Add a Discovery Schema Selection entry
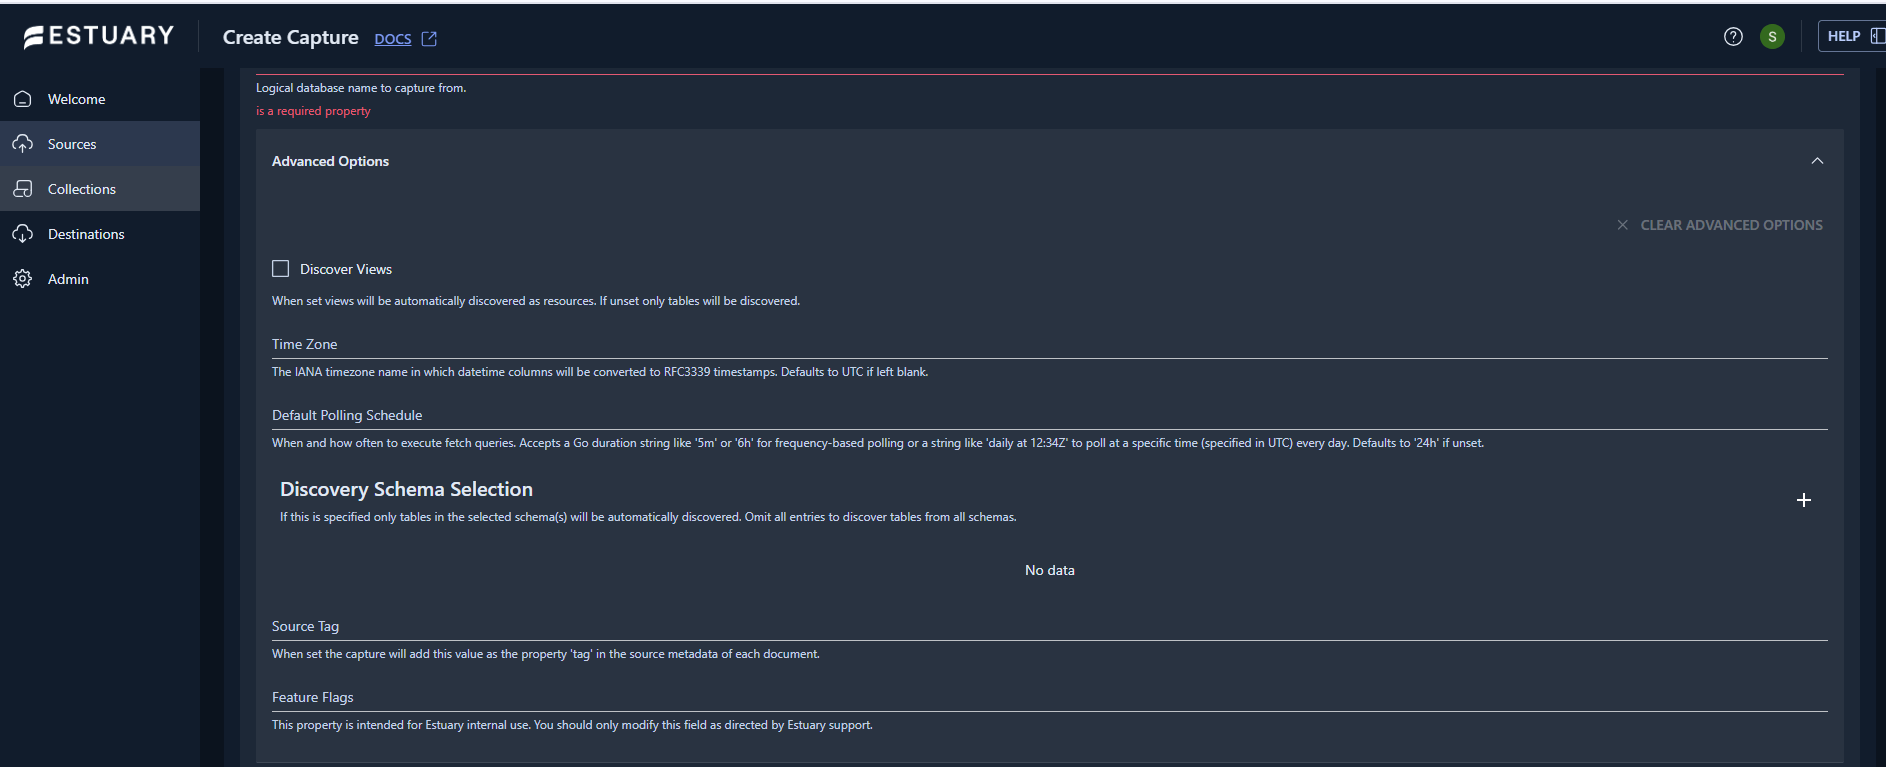The height and width of the screenshot is (767, 1886). point(1803,500)
